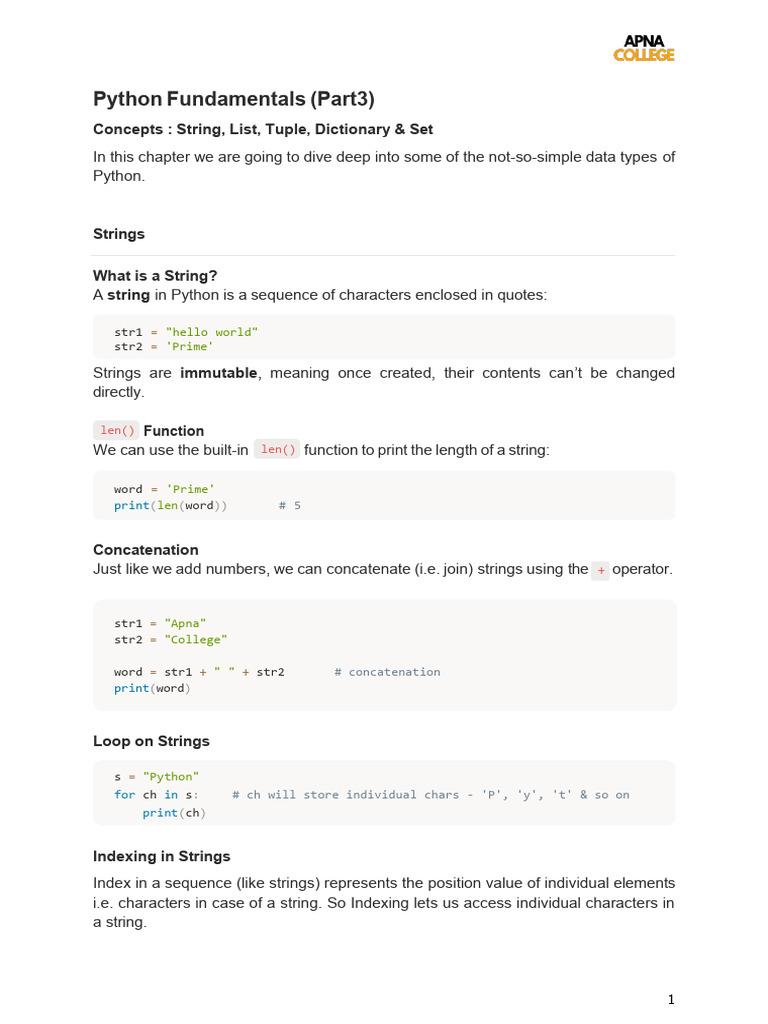Click the Apna College logo
This screenshot has width=768, height=1024.
click(x=643, y=48)
